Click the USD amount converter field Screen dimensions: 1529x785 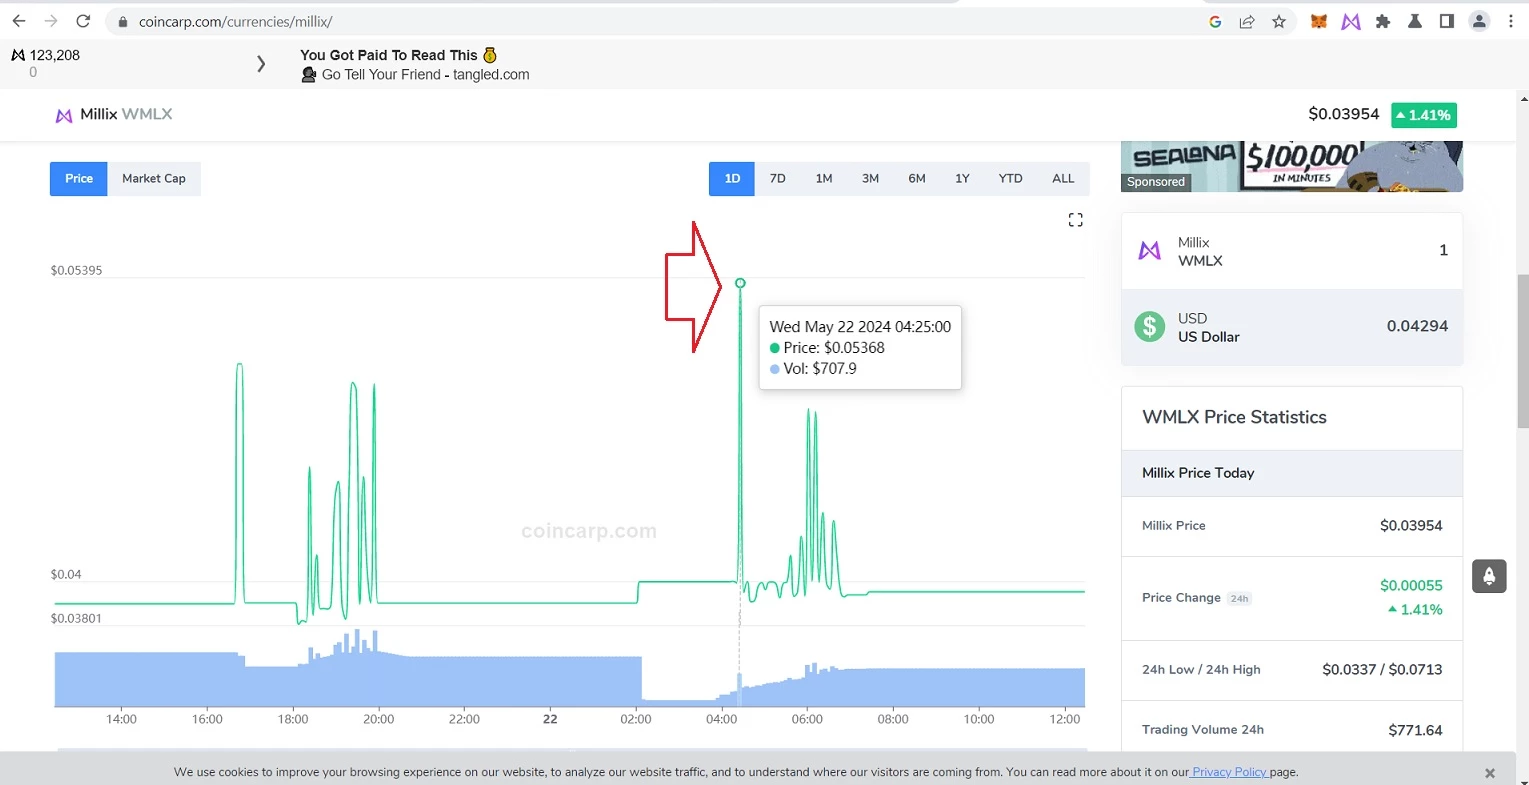[1292, 327]
